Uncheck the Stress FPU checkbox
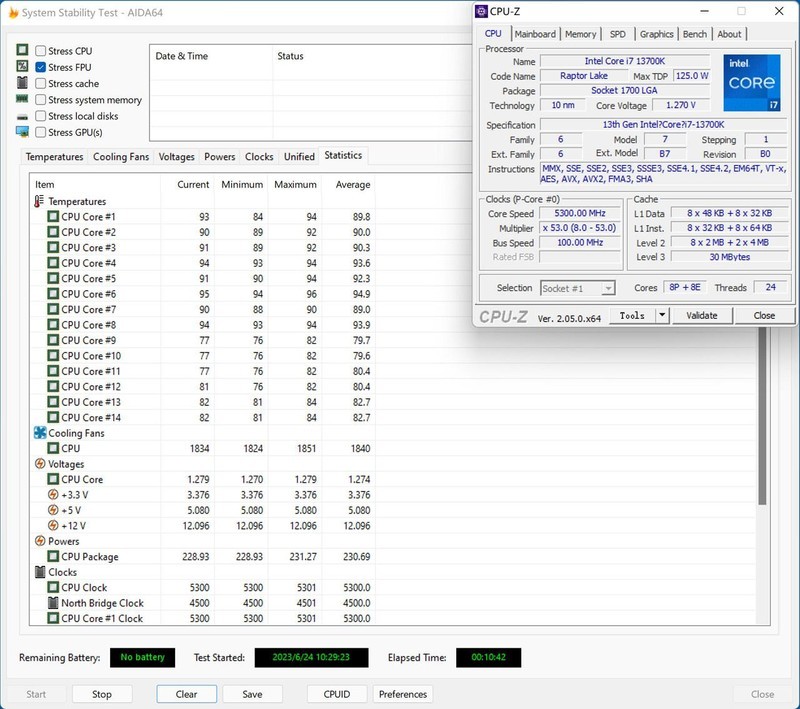This screenshot has height=709, width=800. click(41, 67)
